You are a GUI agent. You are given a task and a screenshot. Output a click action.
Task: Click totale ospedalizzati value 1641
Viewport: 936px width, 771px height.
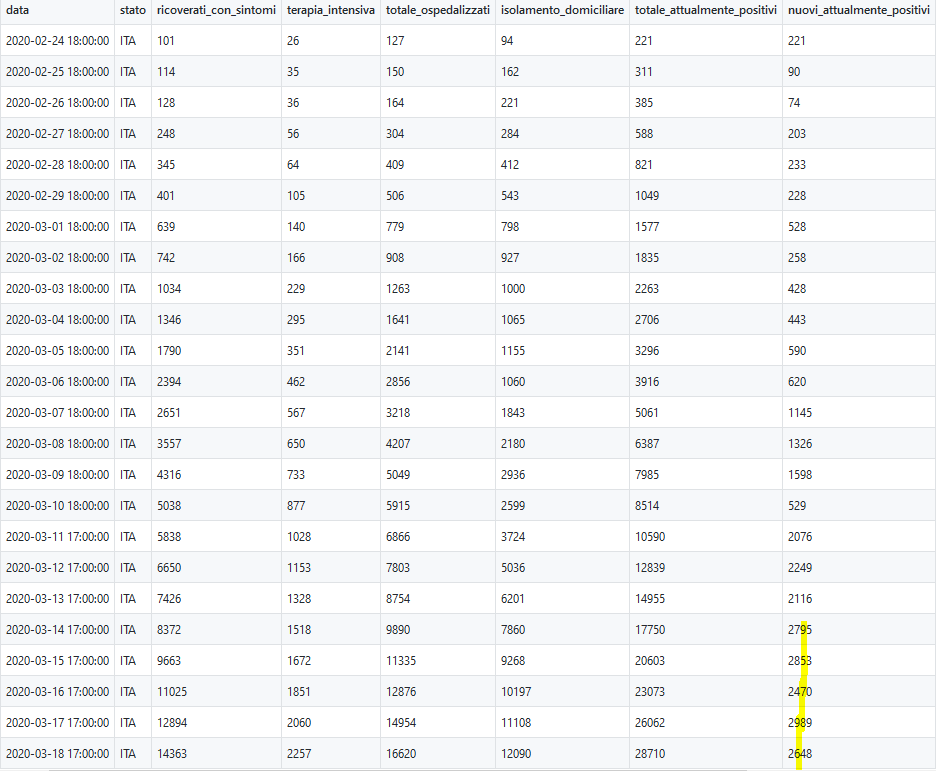coord(398,320)
